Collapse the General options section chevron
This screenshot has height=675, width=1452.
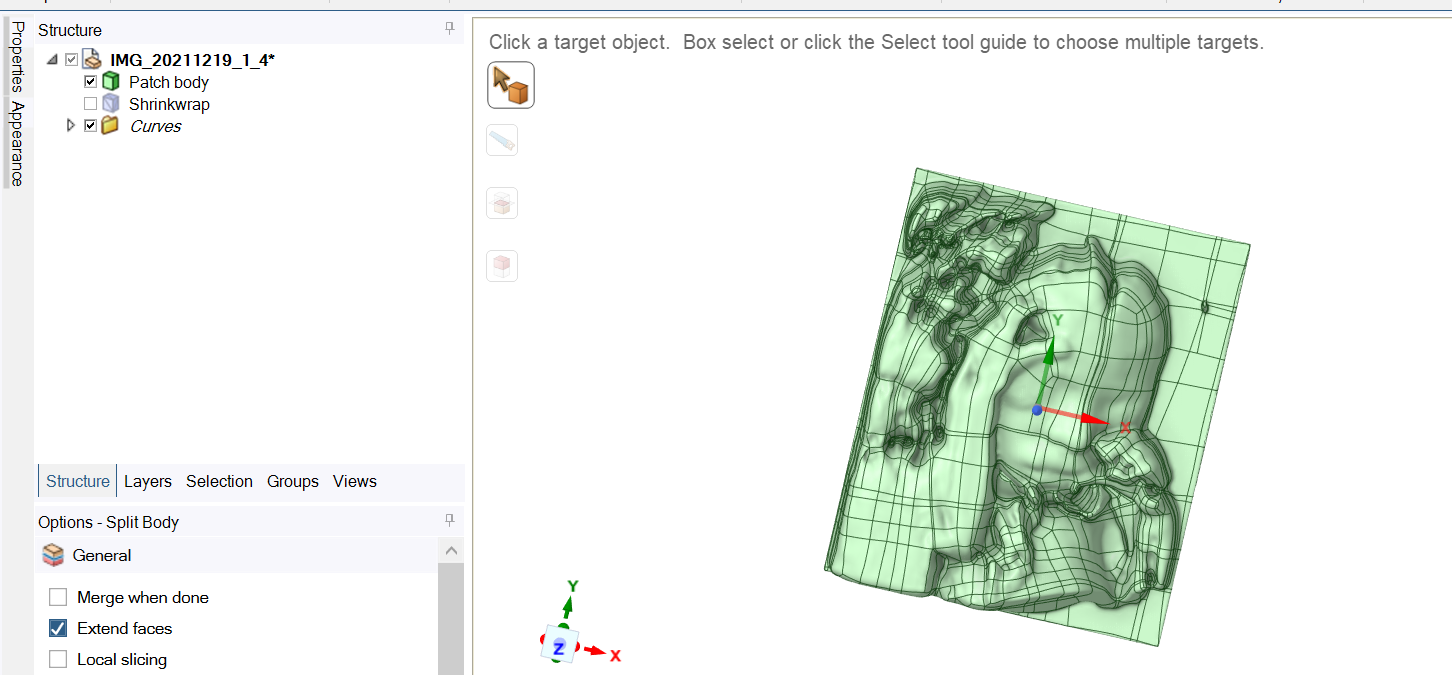451,551
